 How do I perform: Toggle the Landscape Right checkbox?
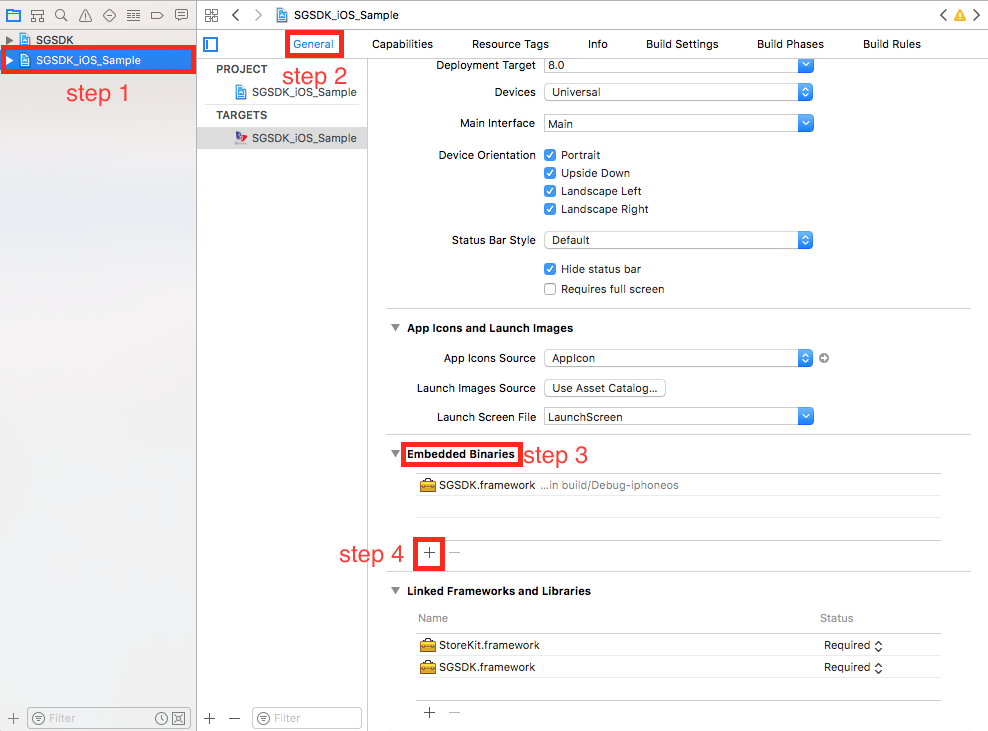point(550,209)
